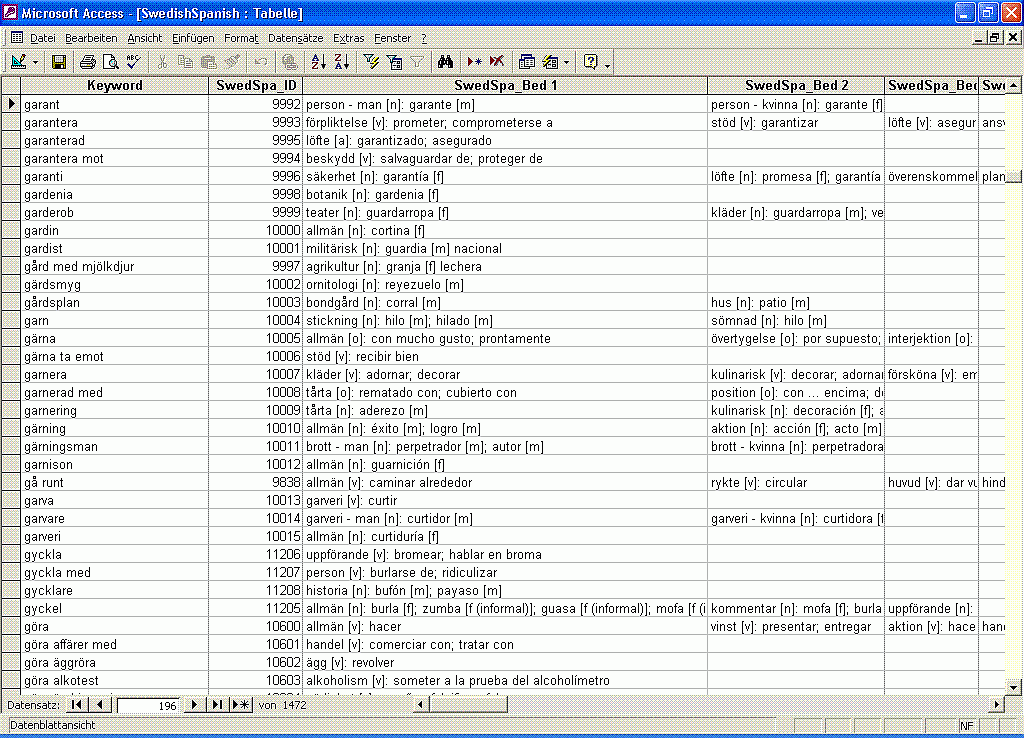Click cell 'hus [n]: patio [m]'
The height and width of the screenshot is (738, 1024).
796,302
